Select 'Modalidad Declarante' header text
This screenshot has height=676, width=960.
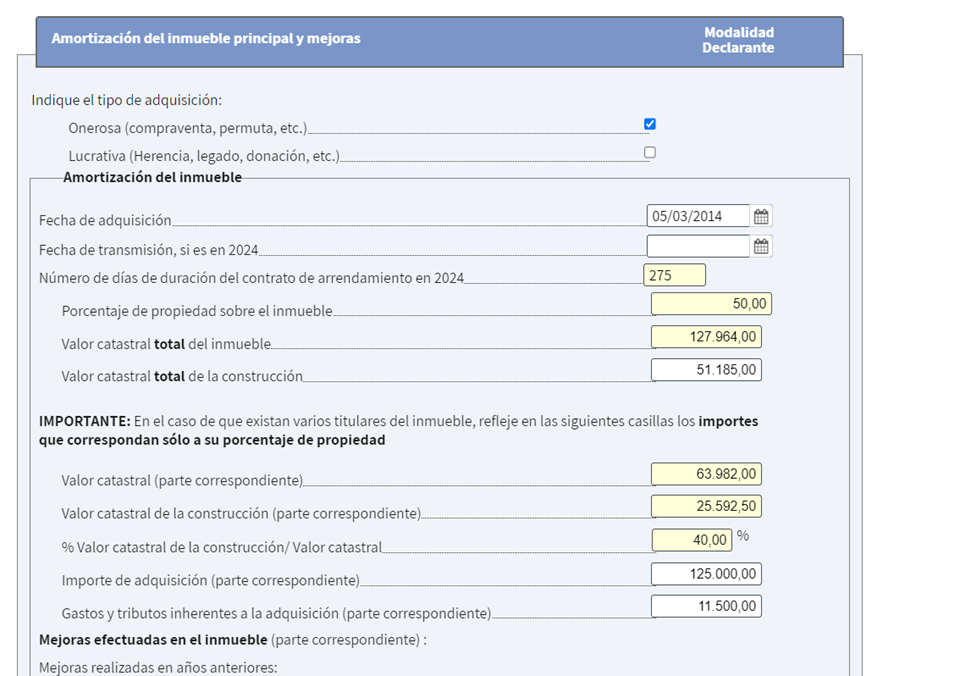pos(738,40)
